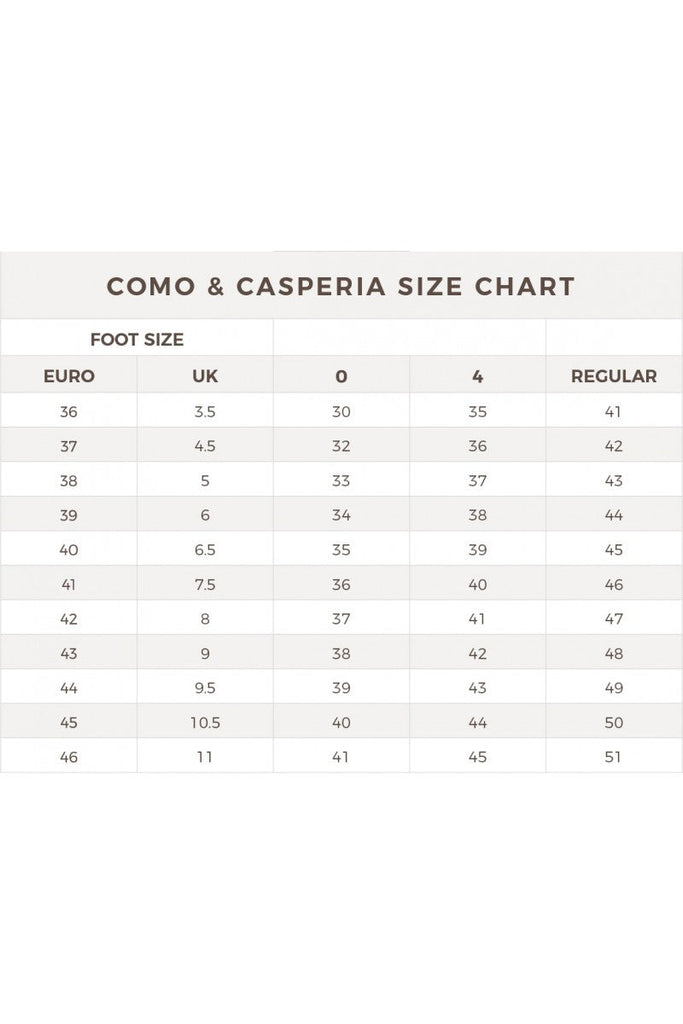Click the UK size 11 cell
This screenshot has height=1024, width=683.
[205, 757]
